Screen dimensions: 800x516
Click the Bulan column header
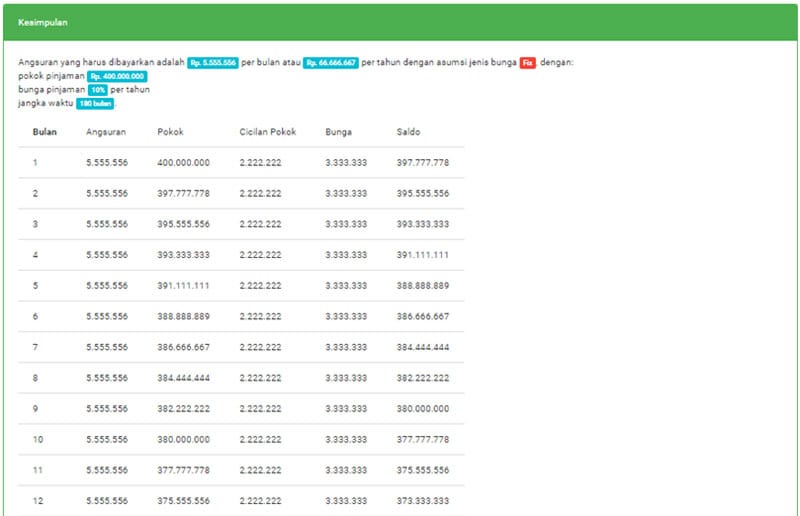tap(44, 131)
